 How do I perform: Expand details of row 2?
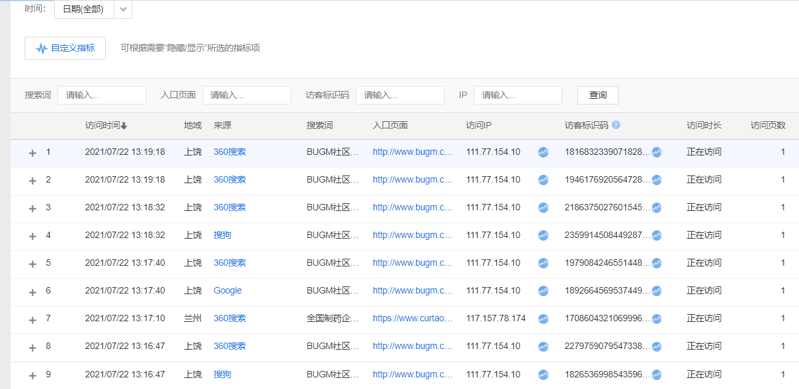(33, 180)
